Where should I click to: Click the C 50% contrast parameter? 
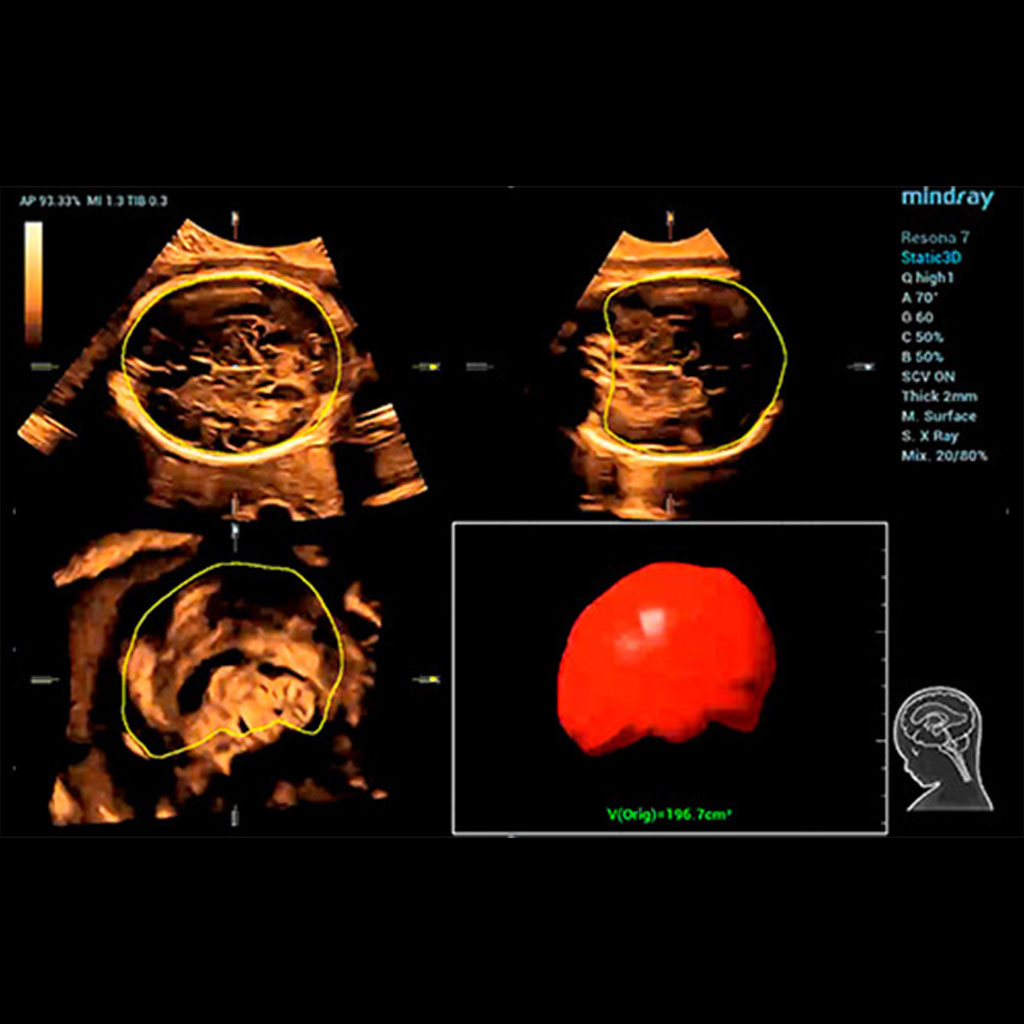[921, 337]
